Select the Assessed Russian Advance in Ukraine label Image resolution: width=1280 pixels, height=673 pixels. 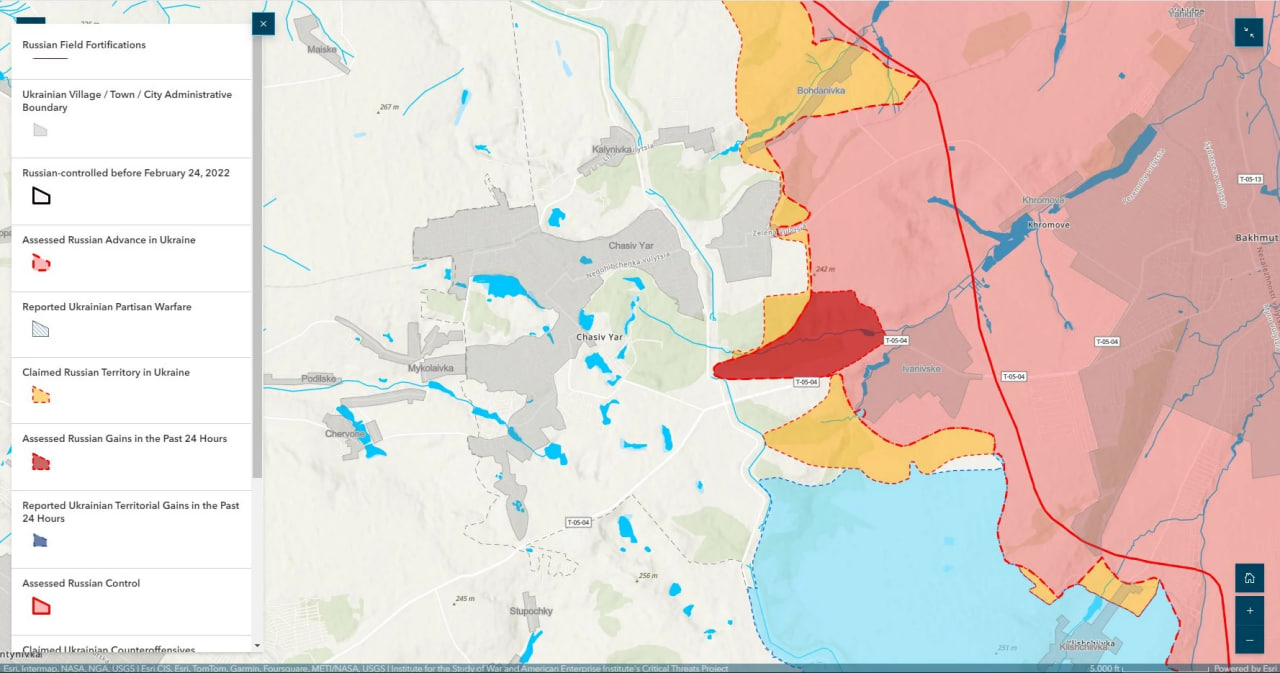pos(109,240)
